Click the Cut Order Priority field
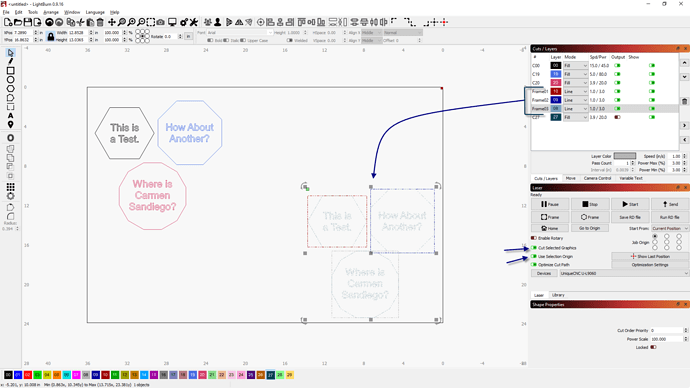This screenshot has width=690, height=388. (x=667, y=330)
